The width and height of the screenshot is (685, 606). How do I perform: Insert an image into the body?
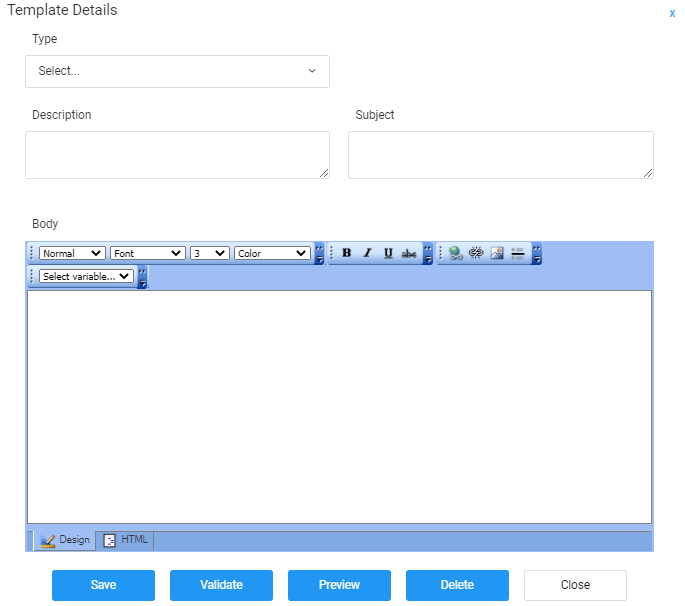pyautogui.click(x=497, y=254)
